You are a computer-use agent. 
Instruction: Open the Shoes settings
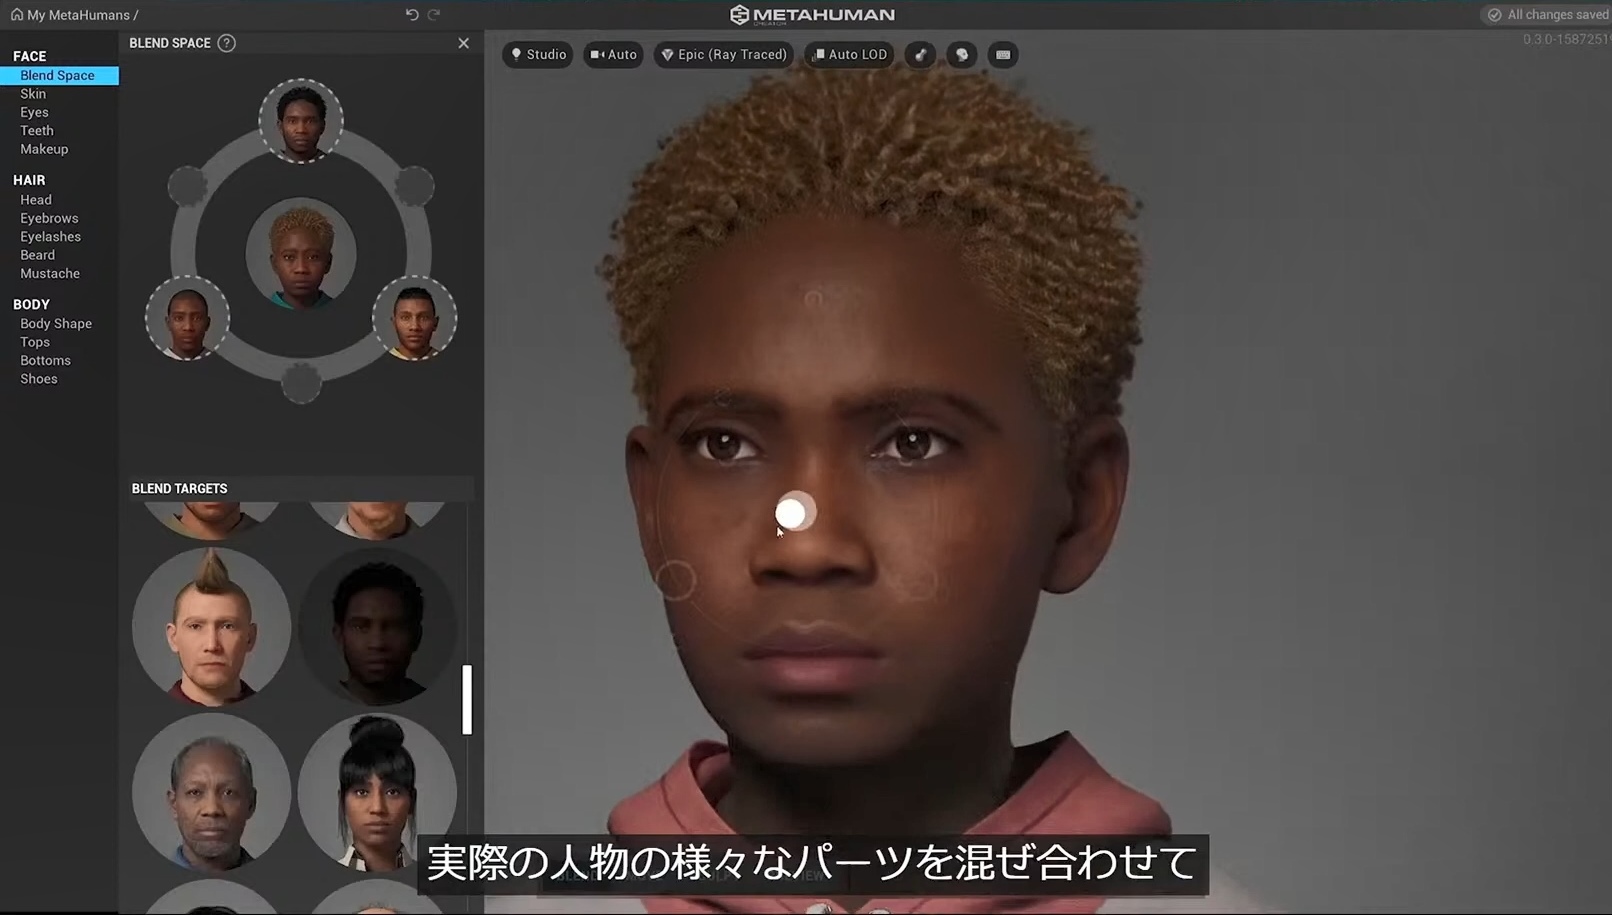click(x=39, y=379)
